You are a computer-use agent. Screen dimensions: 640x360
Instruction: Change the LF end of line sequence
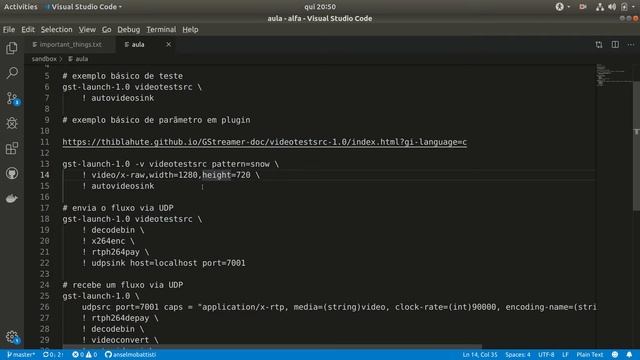click(565, 355)
